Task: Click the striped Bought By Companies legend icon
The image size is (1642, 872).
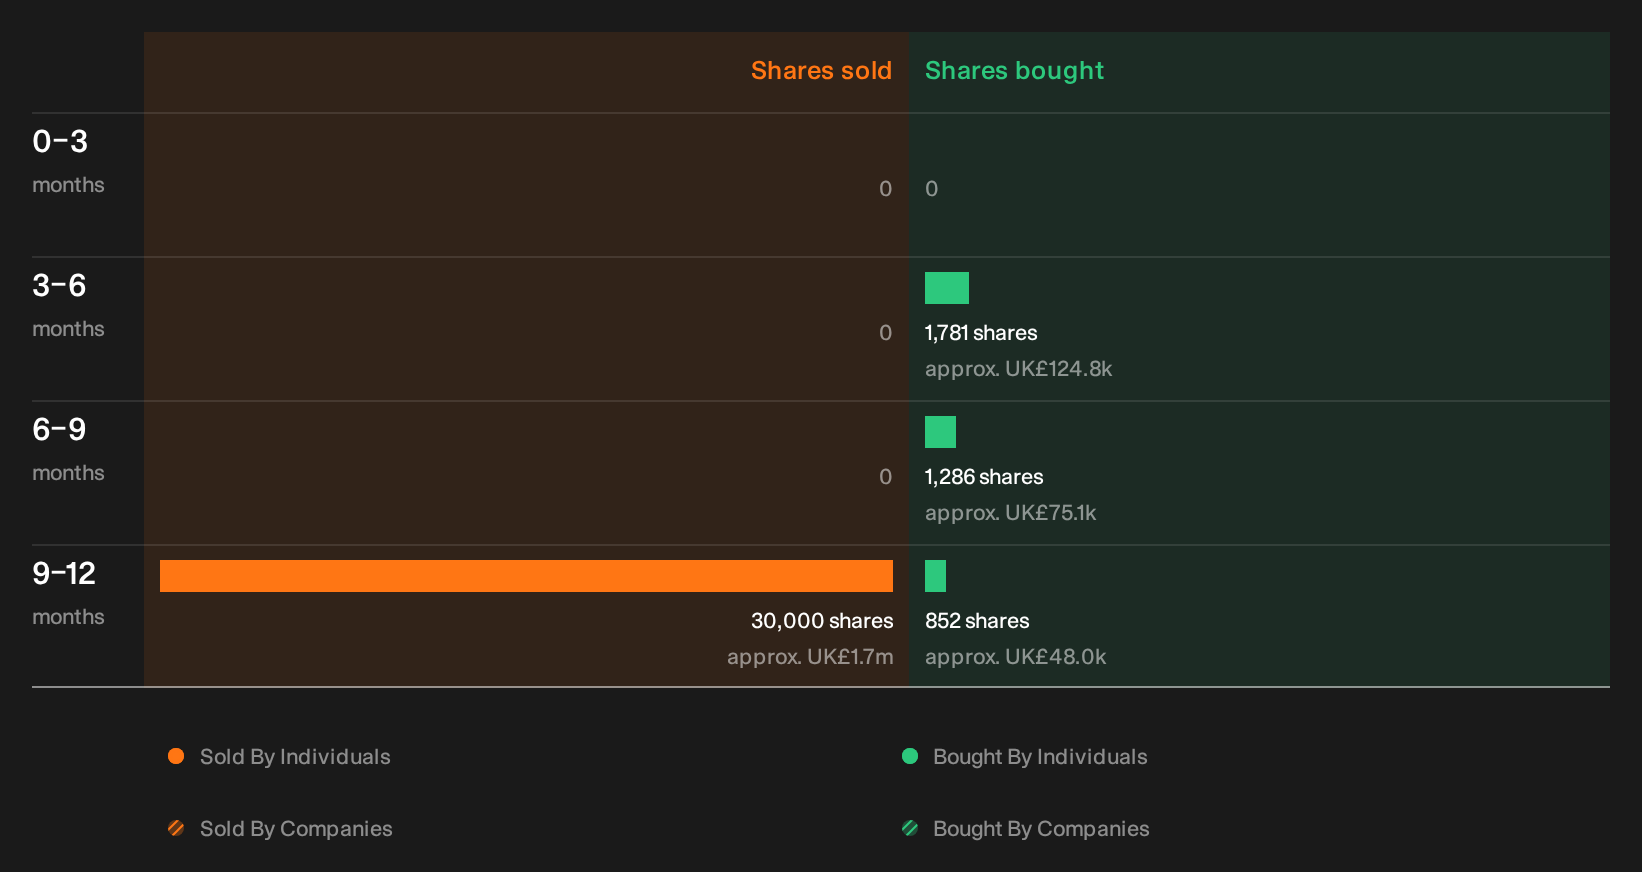Action: (x=910, y=828)
